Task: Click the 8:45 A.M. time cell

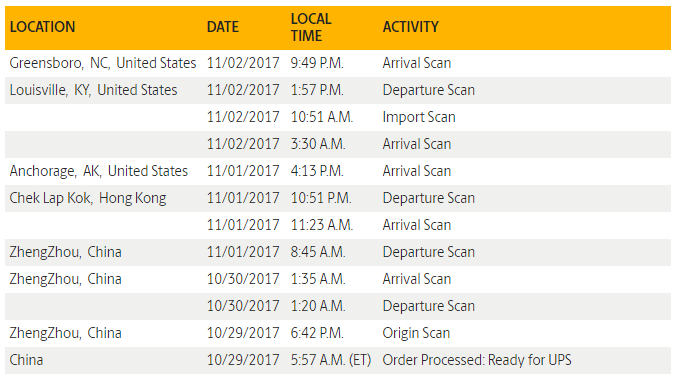Action: [318, 252]
